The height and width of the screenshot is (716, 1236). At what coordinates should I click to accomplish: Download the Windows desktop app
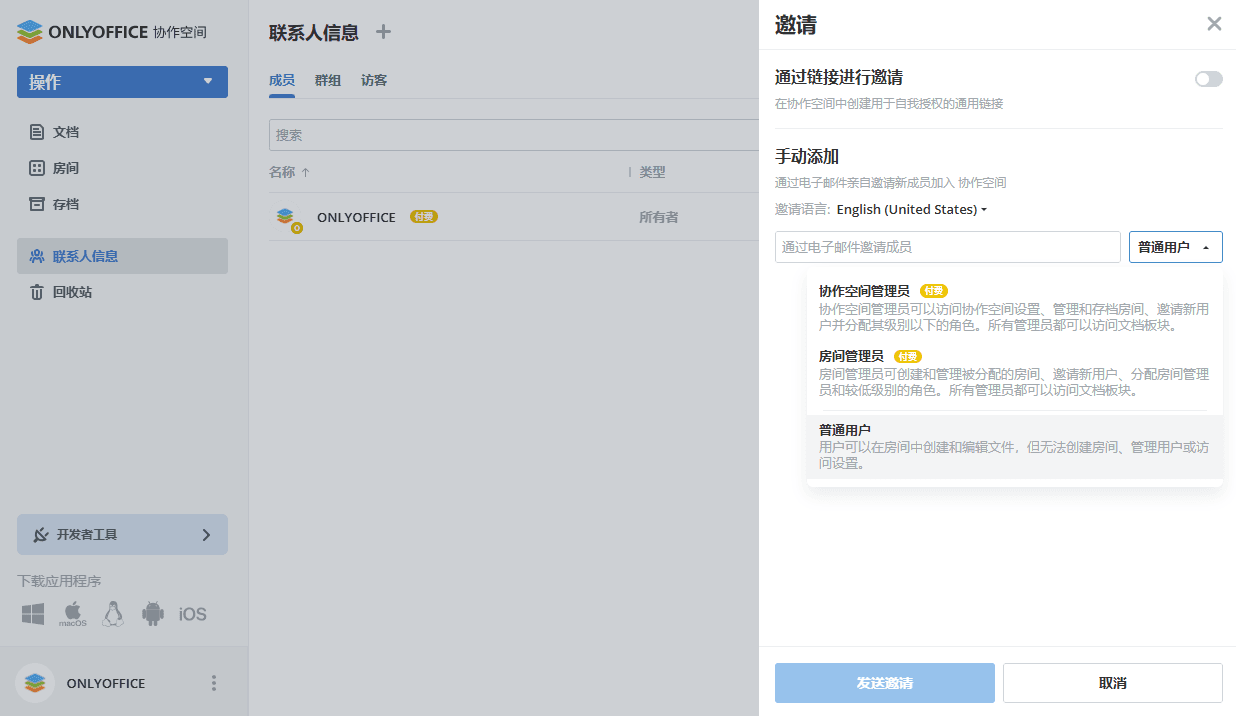33,614
